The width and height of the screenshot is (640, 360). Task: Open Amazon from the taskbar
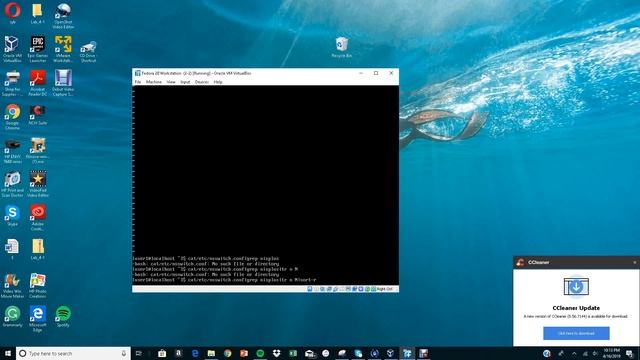[178, 353]
